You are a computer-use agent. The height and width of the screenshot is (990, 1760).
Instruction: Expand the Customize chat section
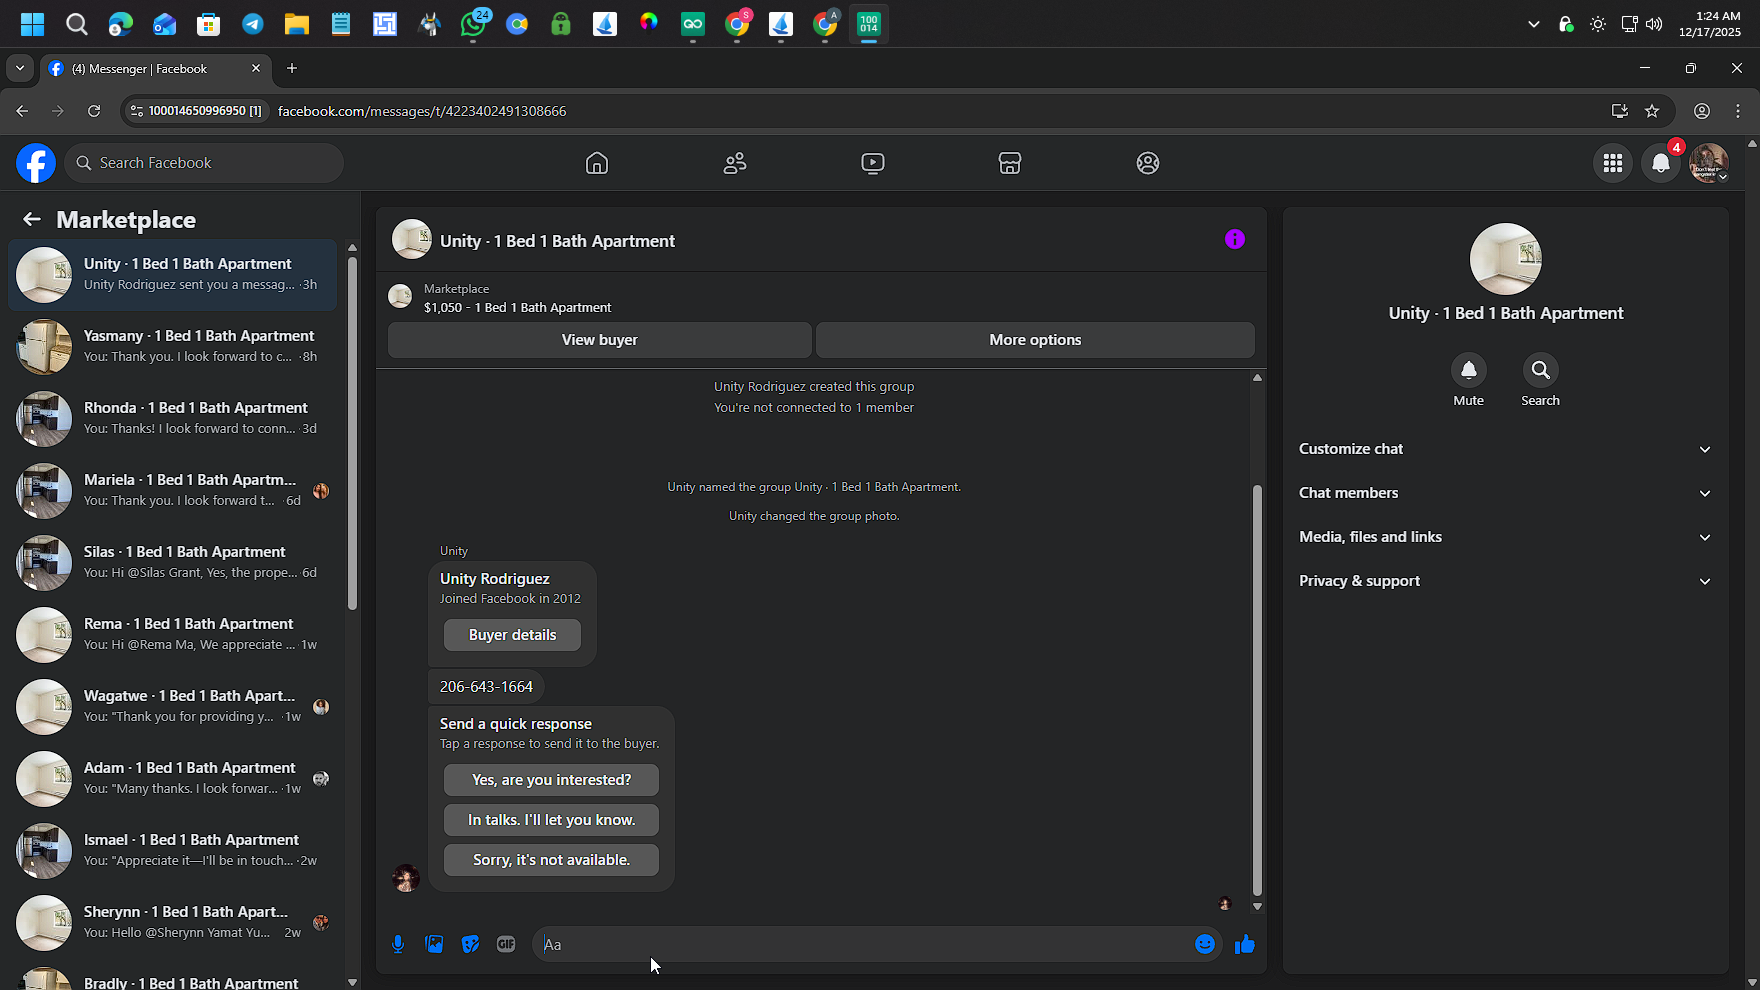pyautogui.click(x=1506, y=449)
